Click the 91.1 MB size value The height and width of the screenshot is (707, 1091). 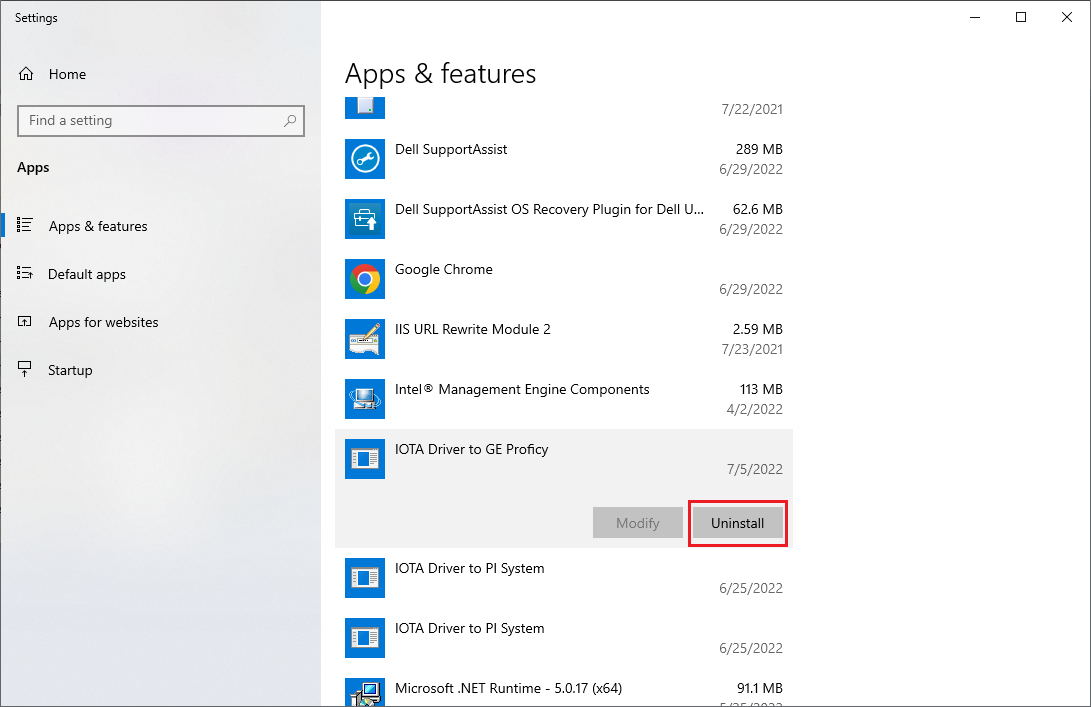(x=760, y=688)
